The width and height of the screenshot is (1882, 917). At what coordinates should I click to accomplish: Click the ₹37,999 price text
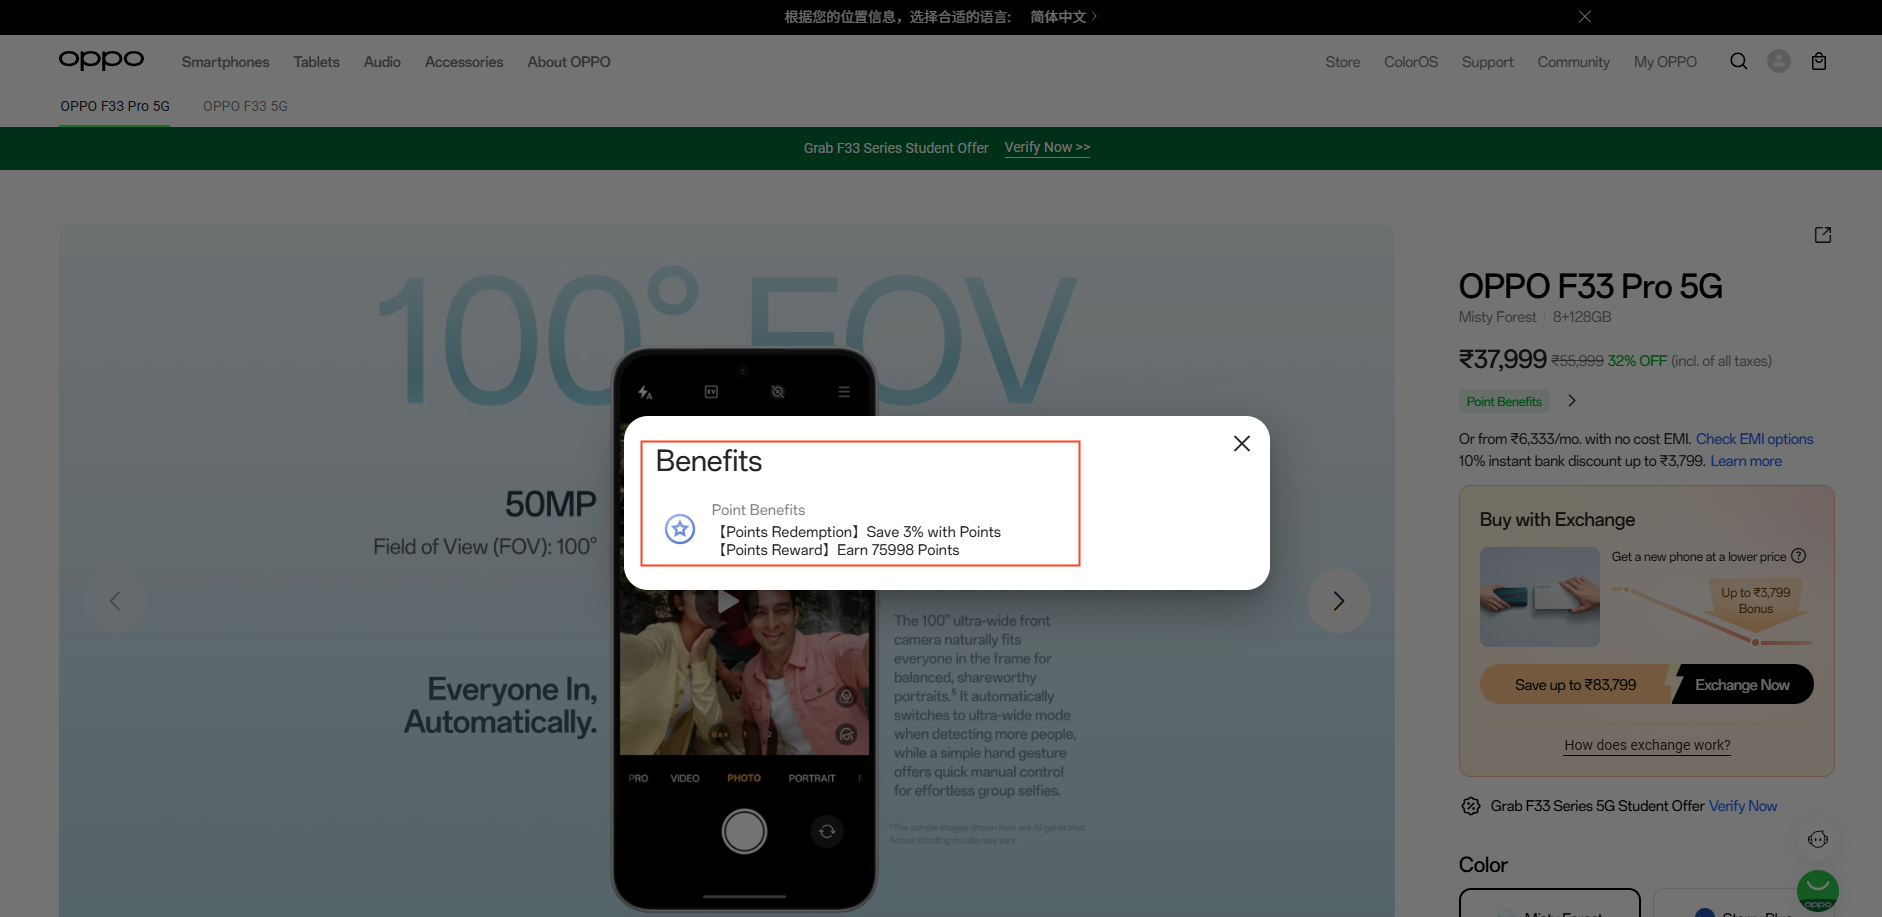point(1503,359)
